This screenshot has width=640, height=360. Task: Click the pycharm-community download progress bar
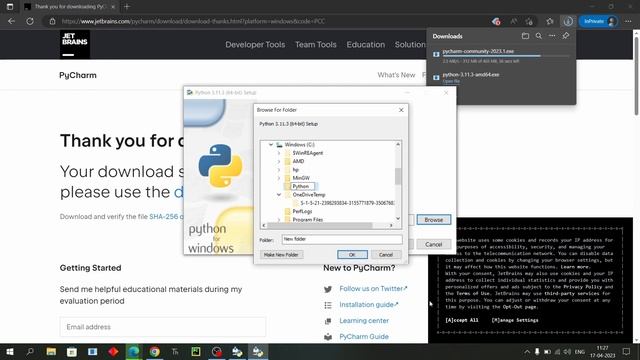505,56
